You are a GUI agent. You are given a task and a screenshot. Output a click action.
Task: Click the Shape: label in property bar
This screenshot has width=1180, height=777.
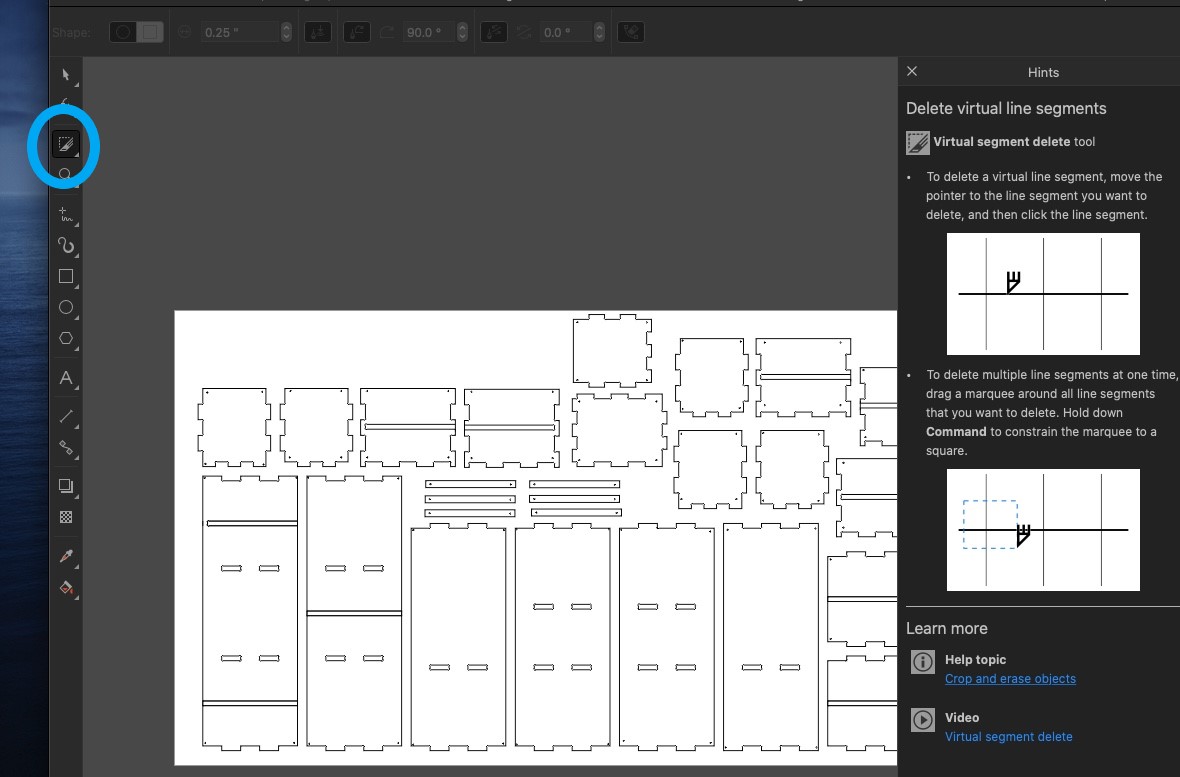coord(71,32)
